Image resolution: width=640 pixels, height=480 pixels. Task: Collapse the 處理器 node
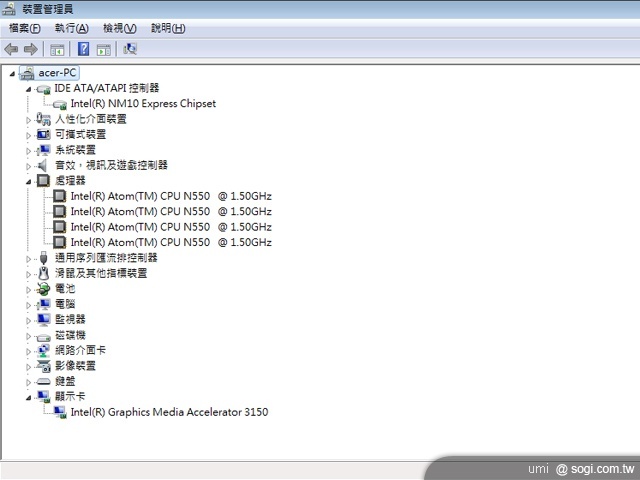coord(28,182)
